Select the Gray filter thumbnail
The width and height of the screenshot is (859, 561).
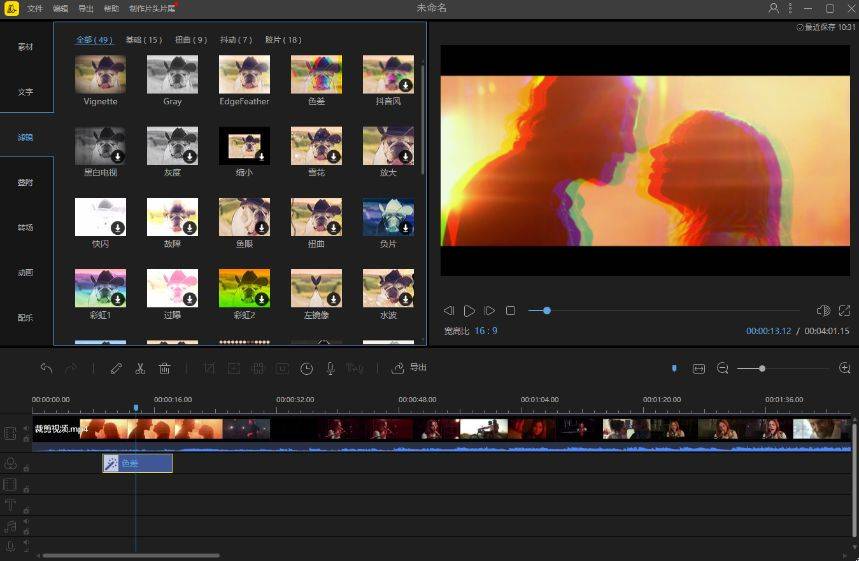172,74
